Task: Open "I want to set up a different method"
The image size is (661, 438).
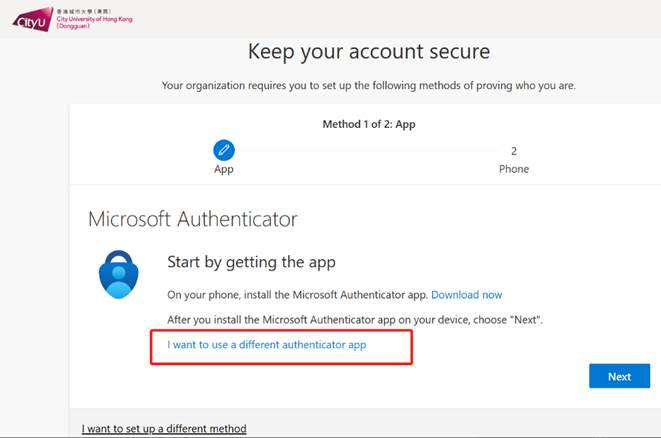Action: tap(164, 429)
